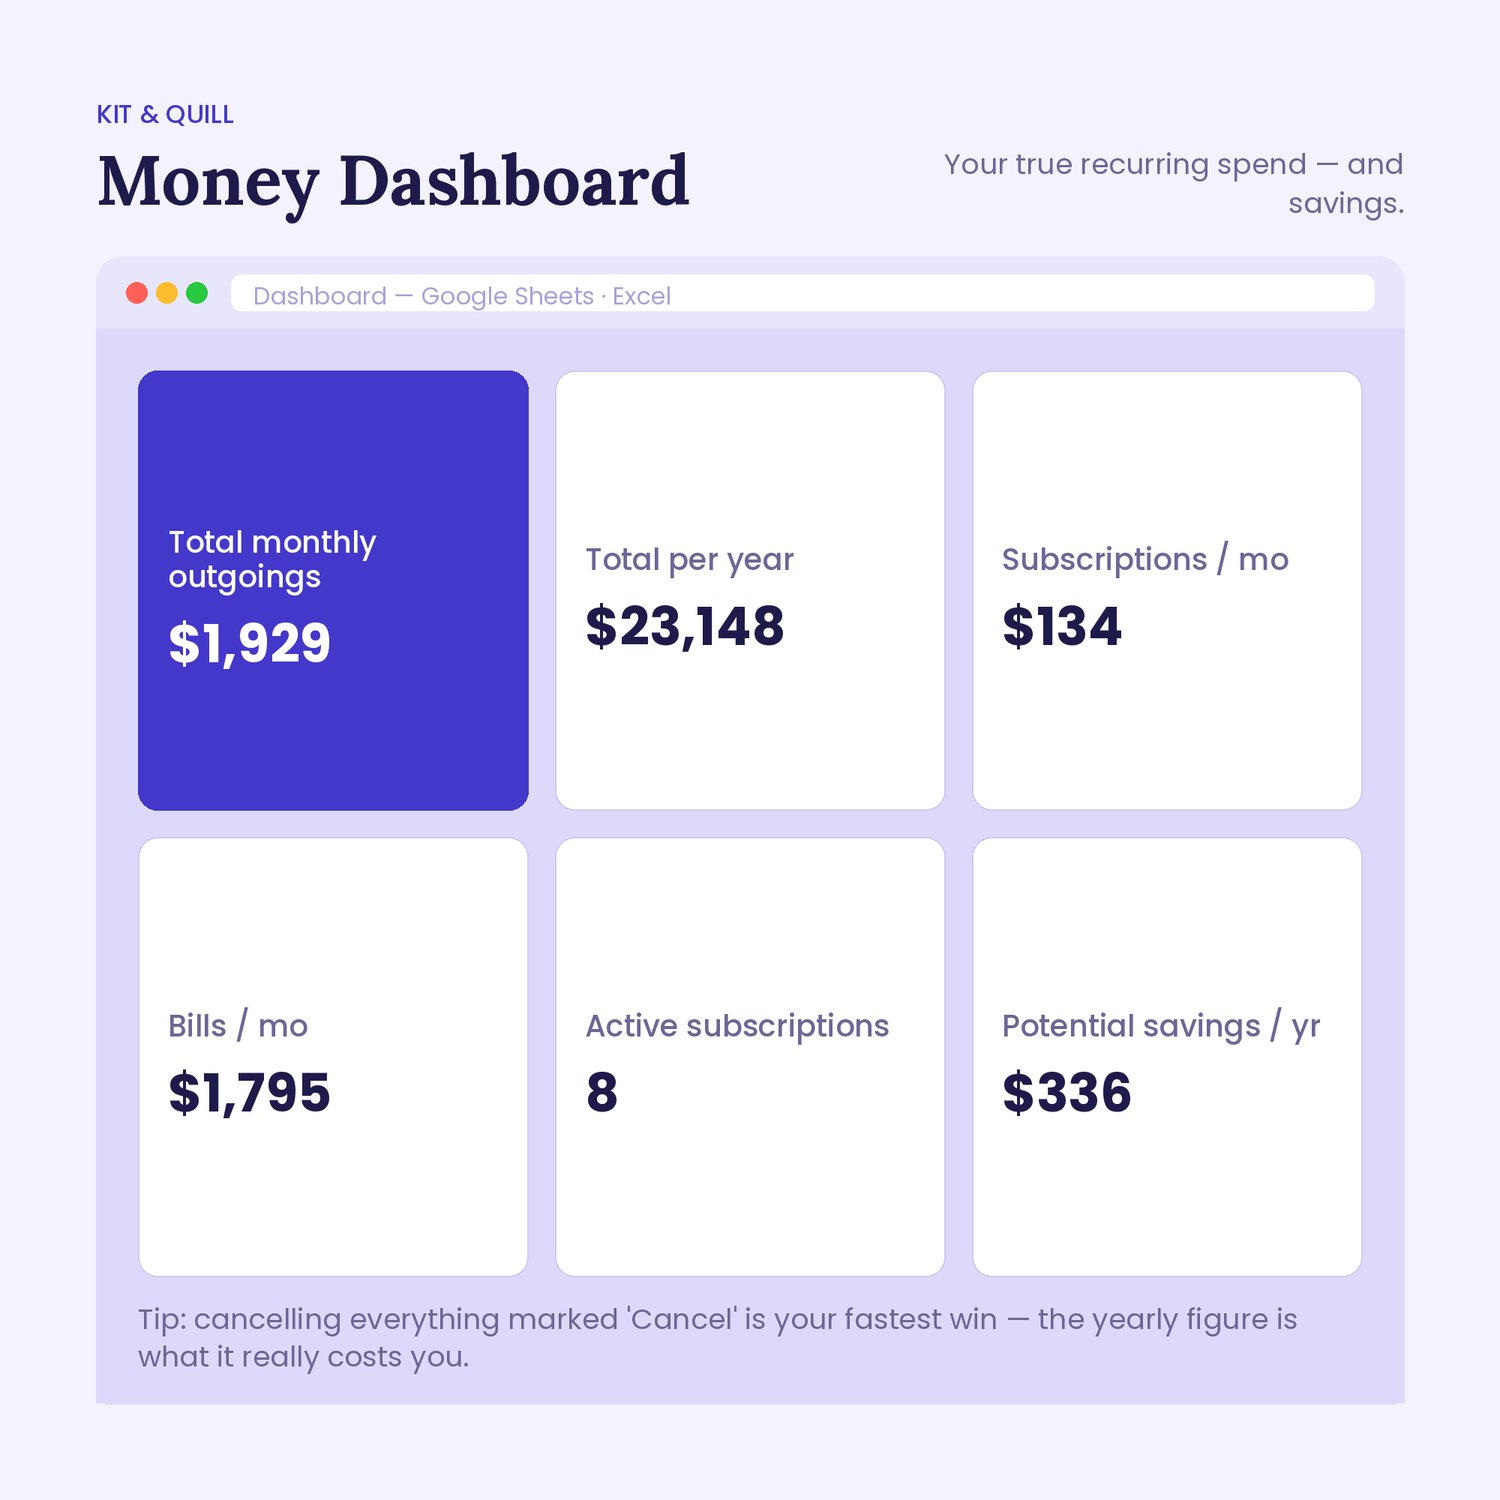Viewport: 1500px width, 1500px height.
Task: Click the green maximize window dot
Action: (x=197, y=293)
